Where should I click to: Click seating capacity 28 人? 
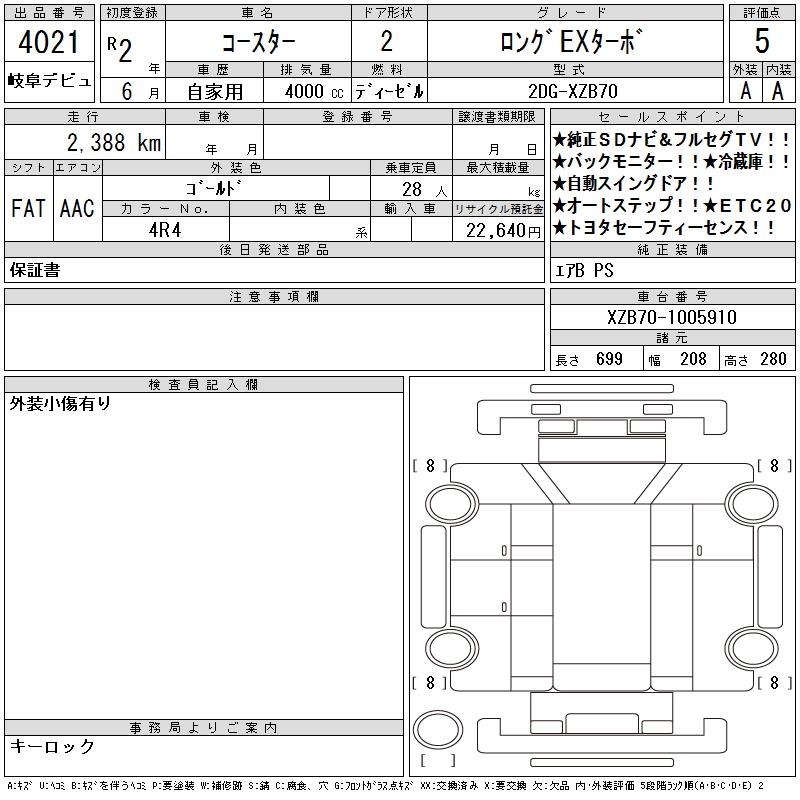coord(424,190)
